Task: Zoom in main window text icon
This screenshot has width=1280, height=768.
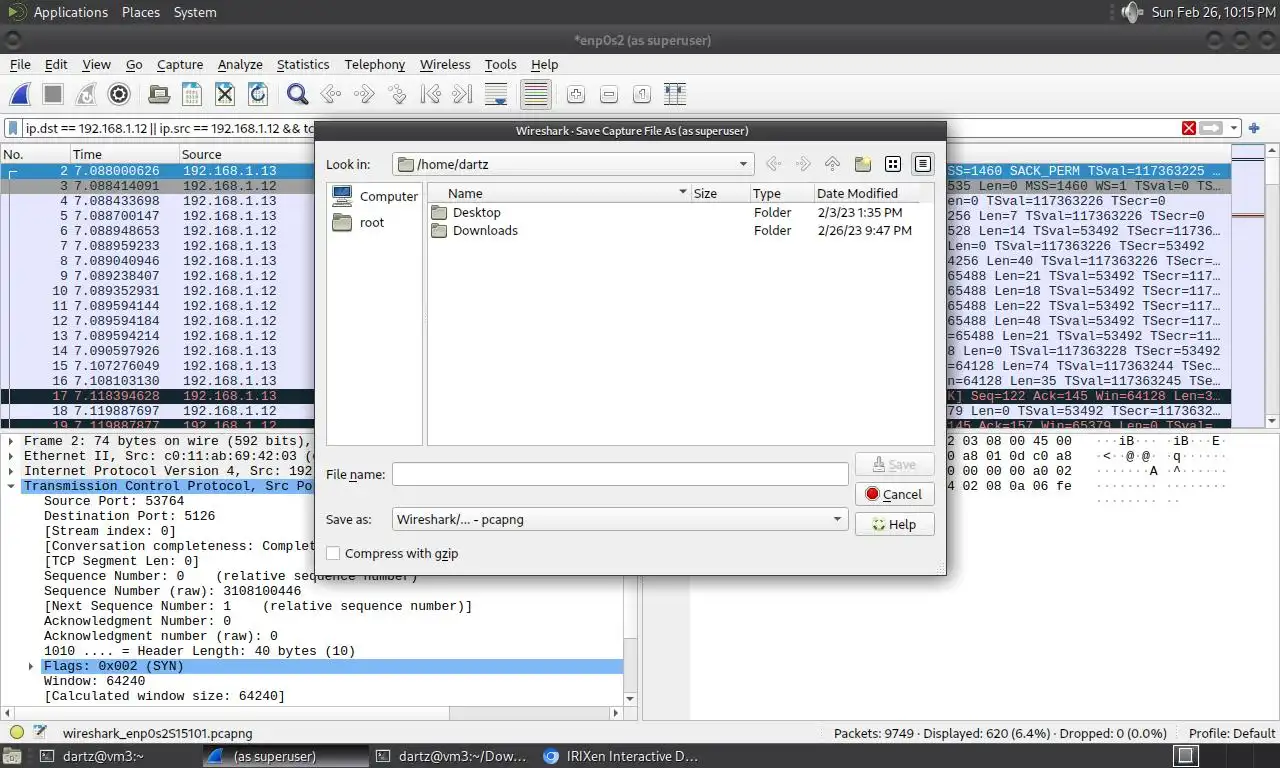Action: click(x=575, y=94)
